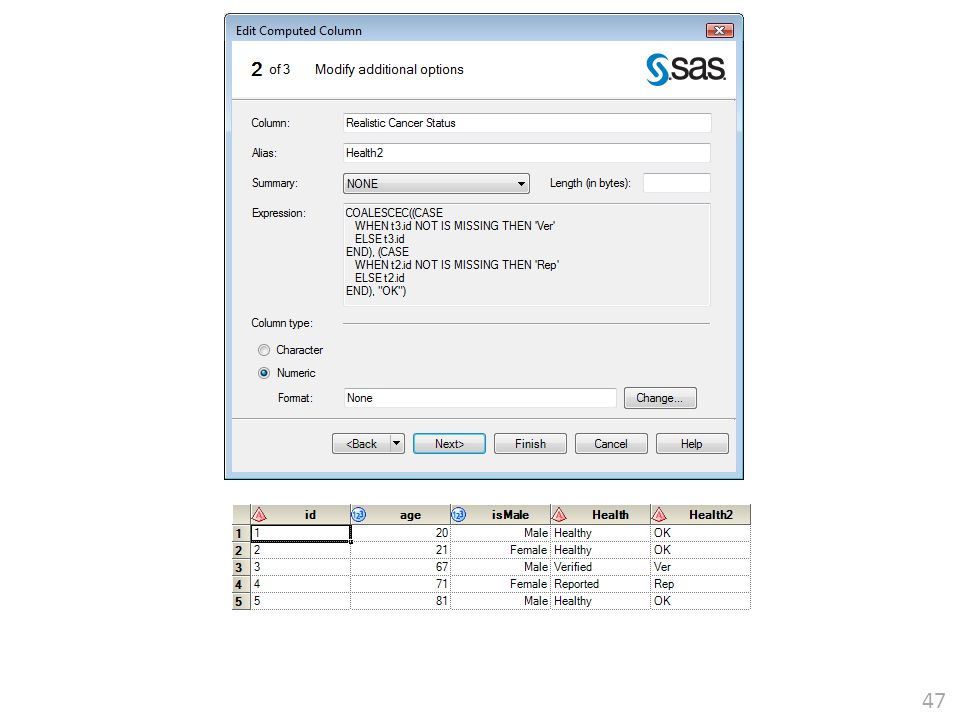Go back with the <Back button

pyautogui.click(x=361, y=443)
